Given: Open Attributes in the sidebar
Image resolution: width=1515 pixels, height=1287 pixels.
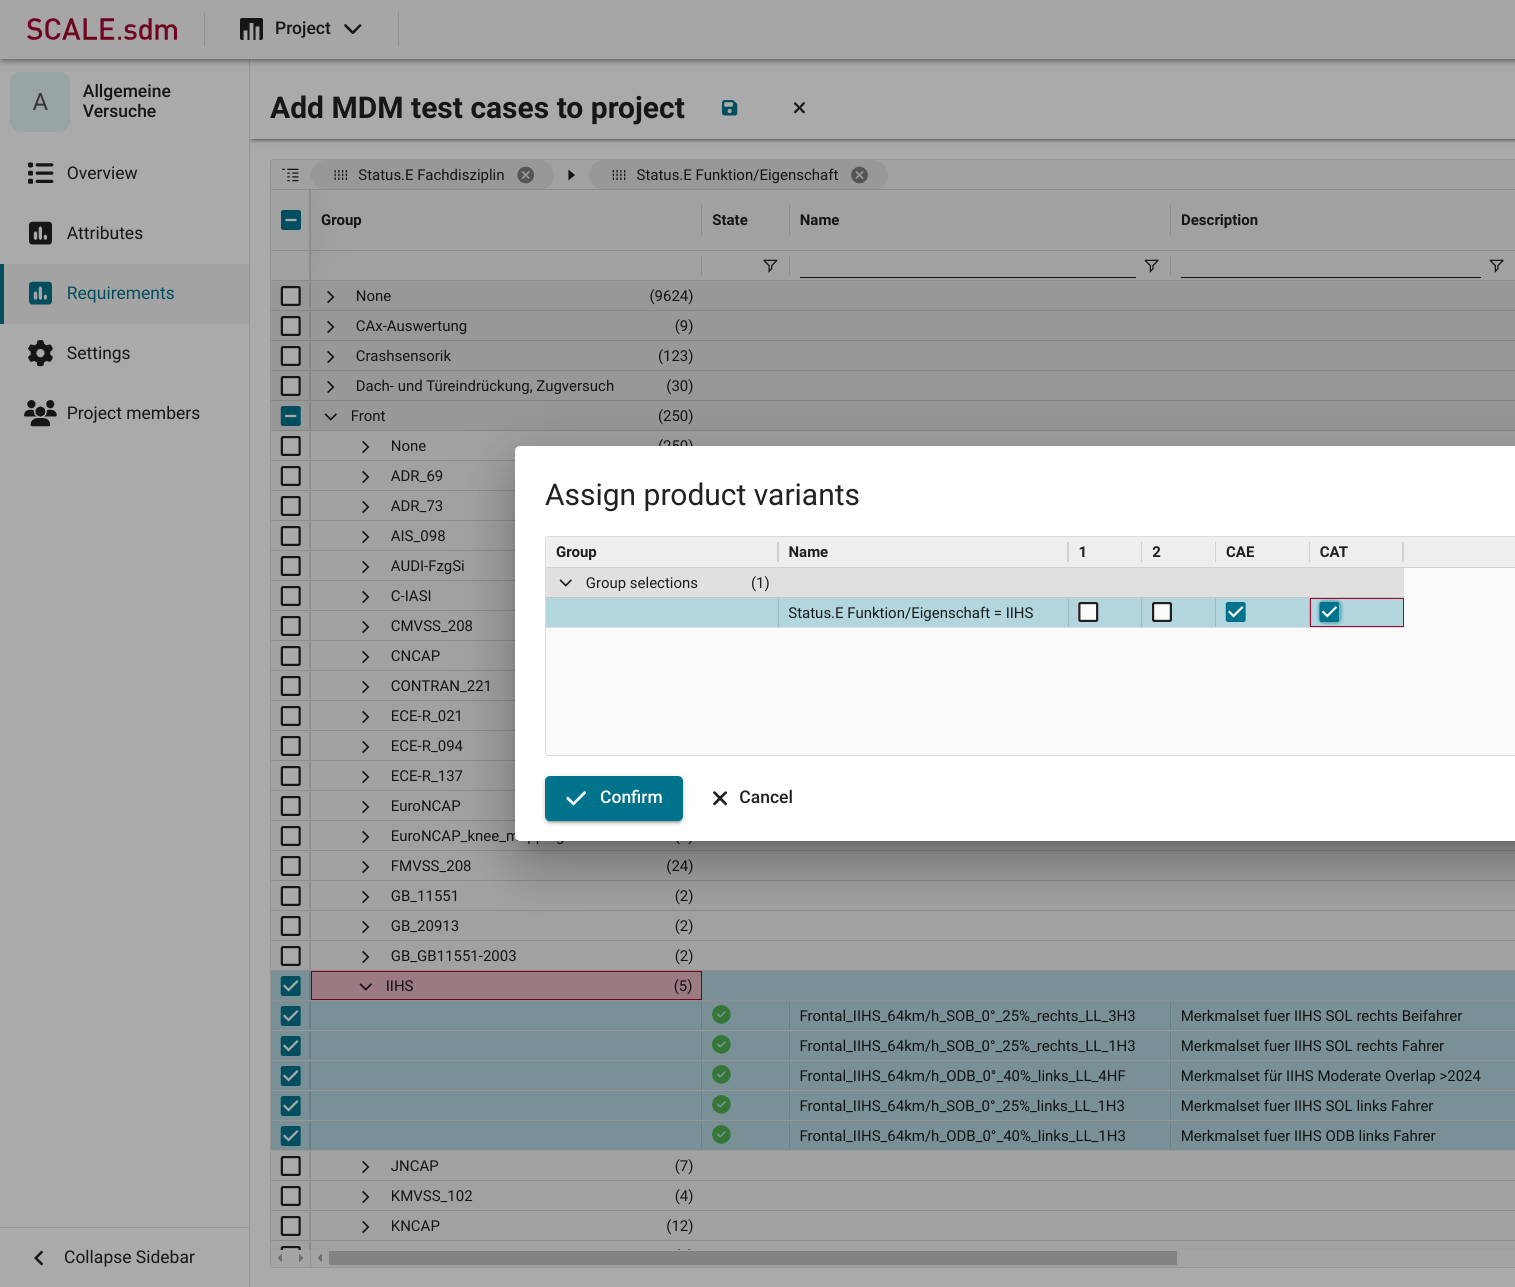Looking at the screenshot, I should (125, 233).
